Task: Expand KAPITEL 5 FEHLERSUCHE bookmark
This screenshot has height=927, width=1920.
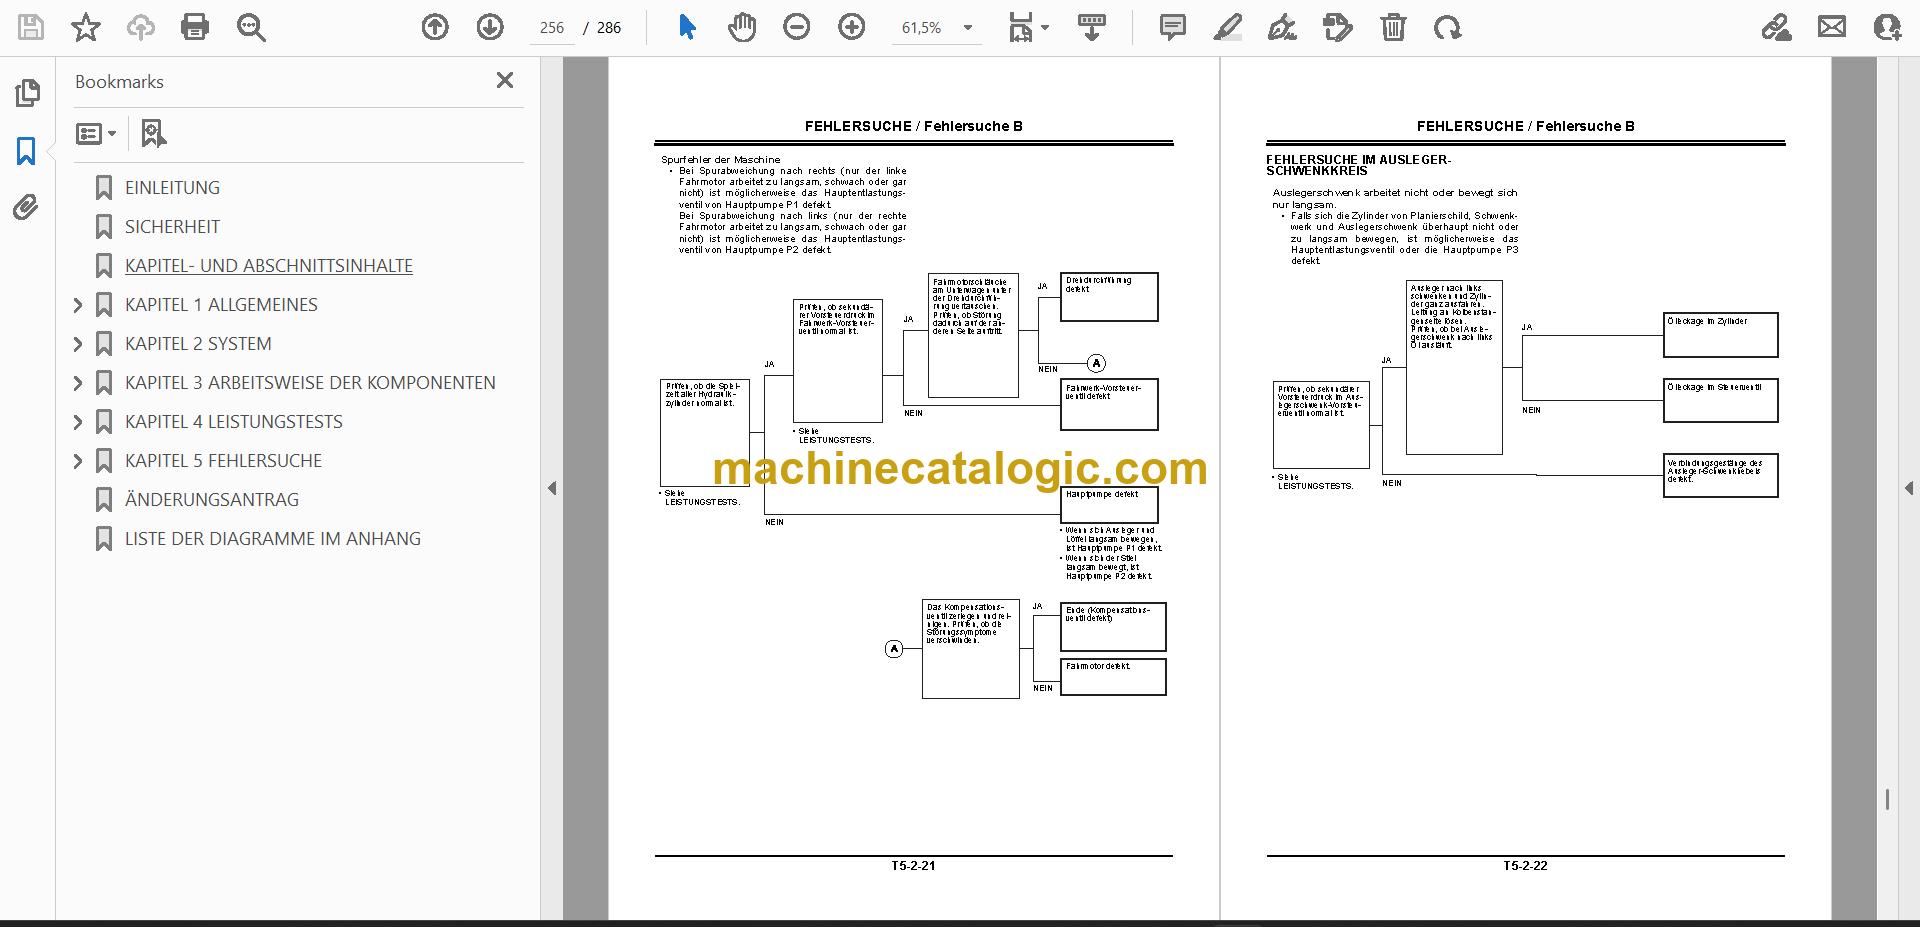Action: [78, 461]
